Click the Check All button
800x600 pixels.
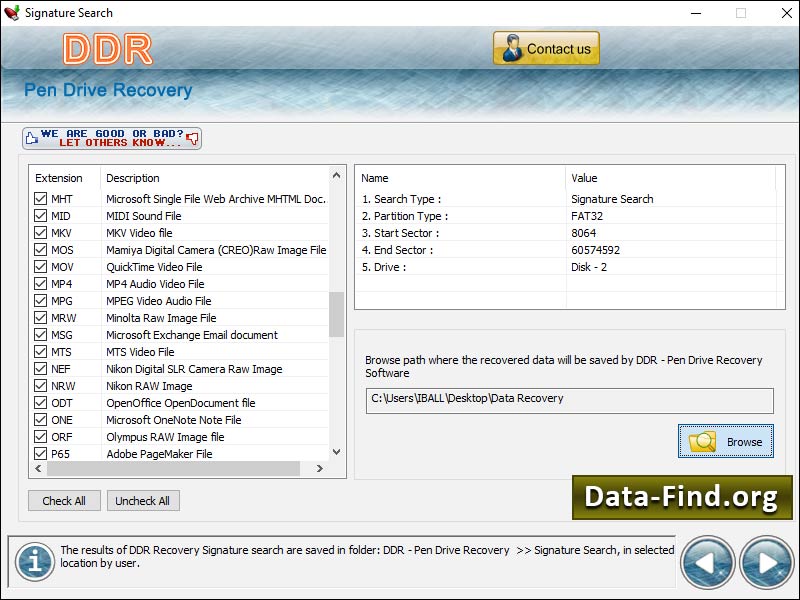tap(64, 500)
